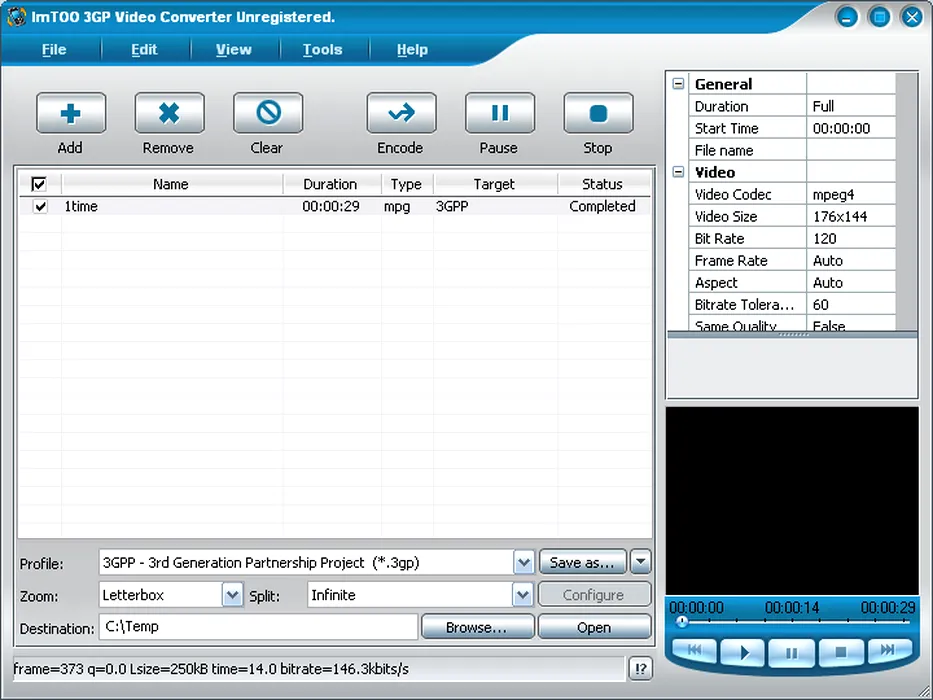933x700 pixels.
Task: Click the ImTOO app logo in the title bar
Action: [17, 17]
